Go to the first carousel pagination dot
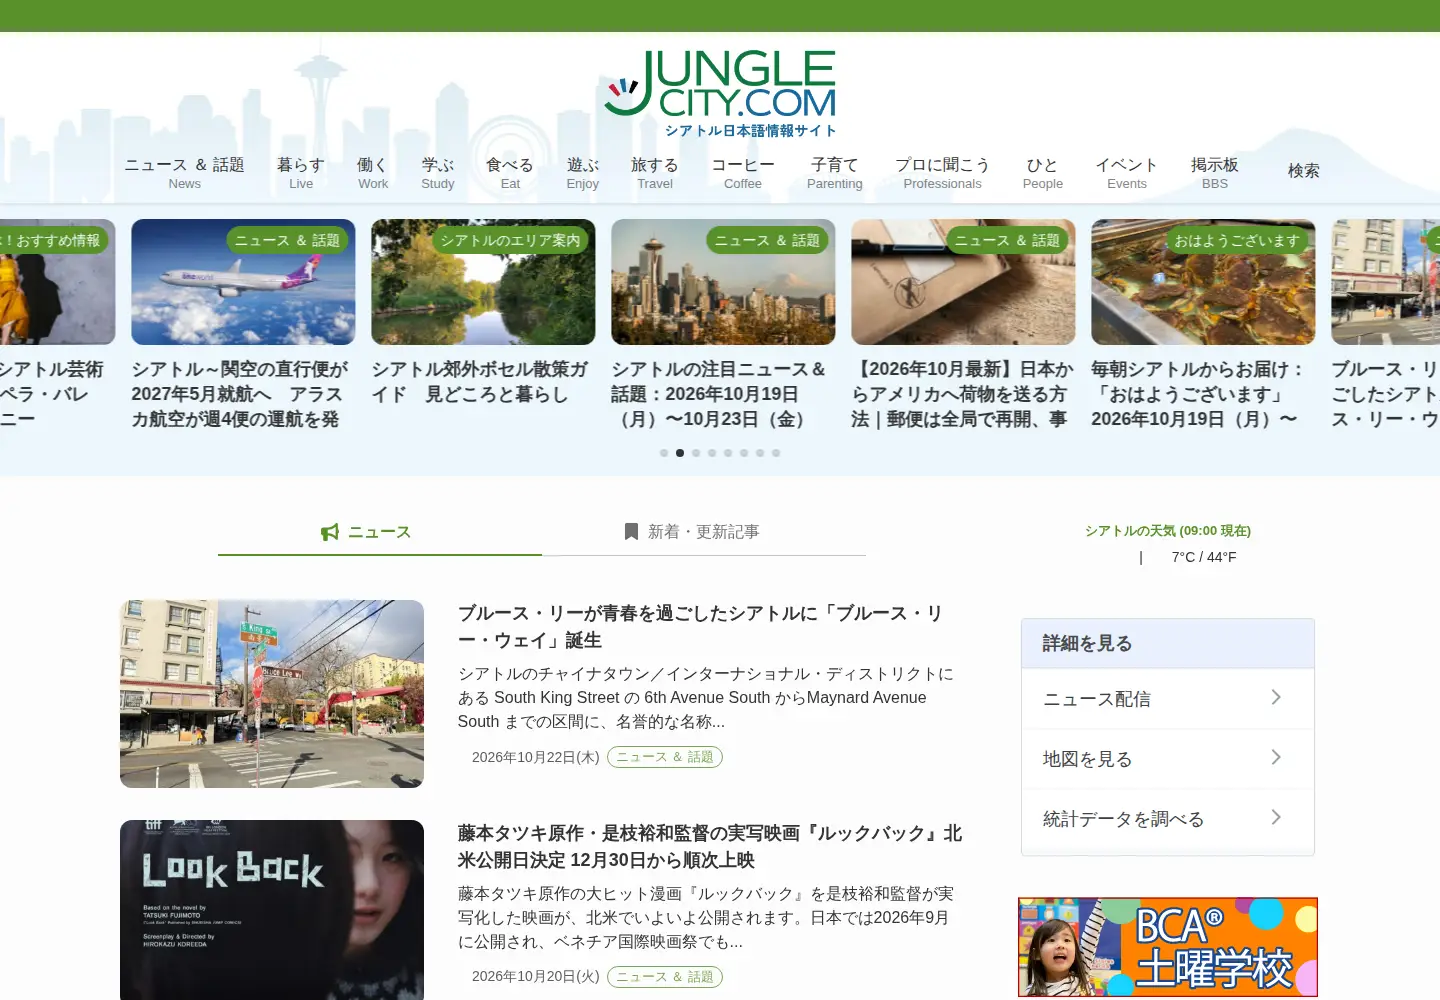 664,453
